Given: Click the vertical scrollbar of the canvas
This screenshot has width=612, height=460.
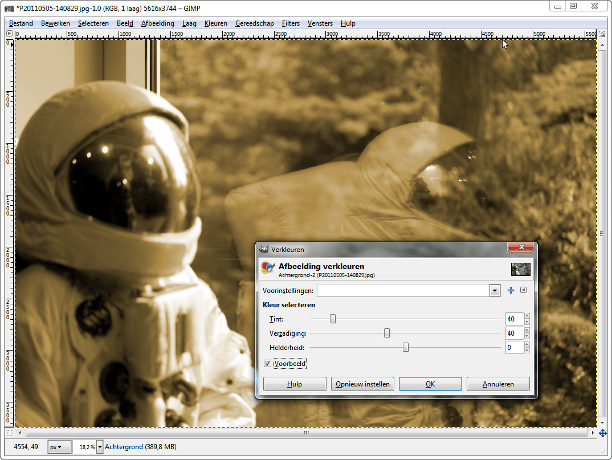Looking at the screenshot, I should [x=602, y=233].
